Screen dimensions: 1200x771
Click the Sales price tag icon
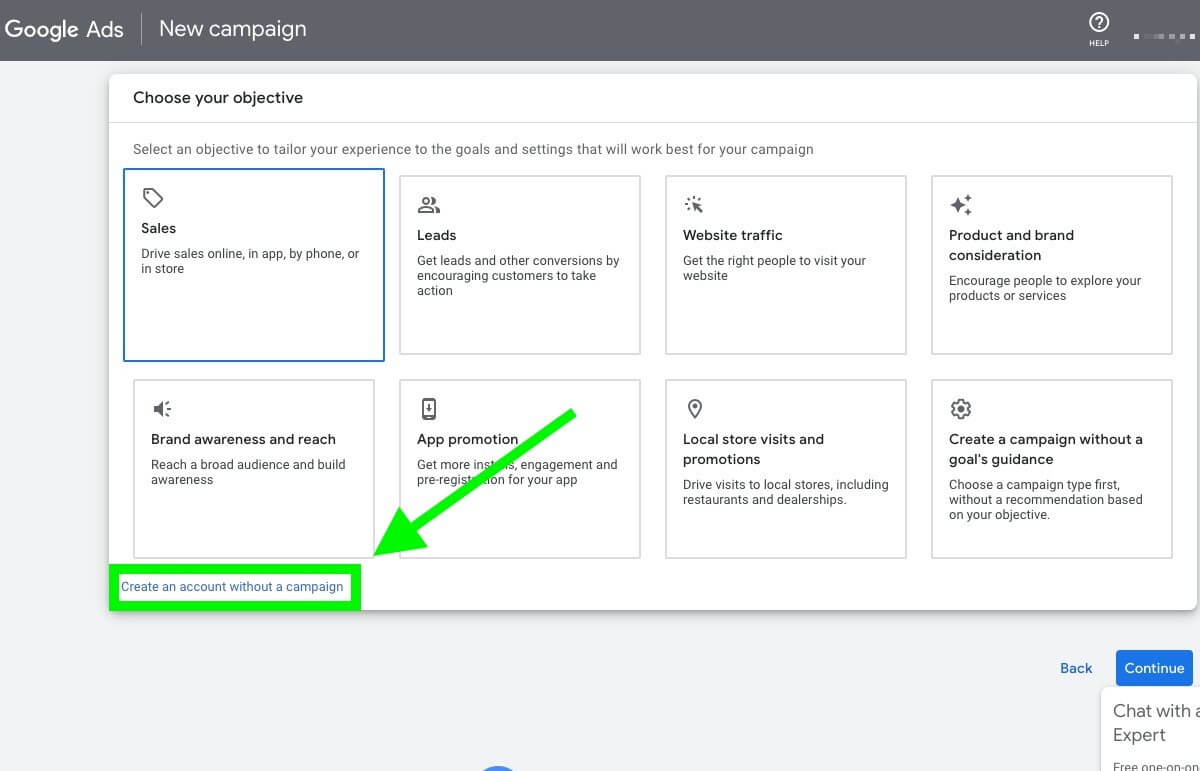pos(153,197)
